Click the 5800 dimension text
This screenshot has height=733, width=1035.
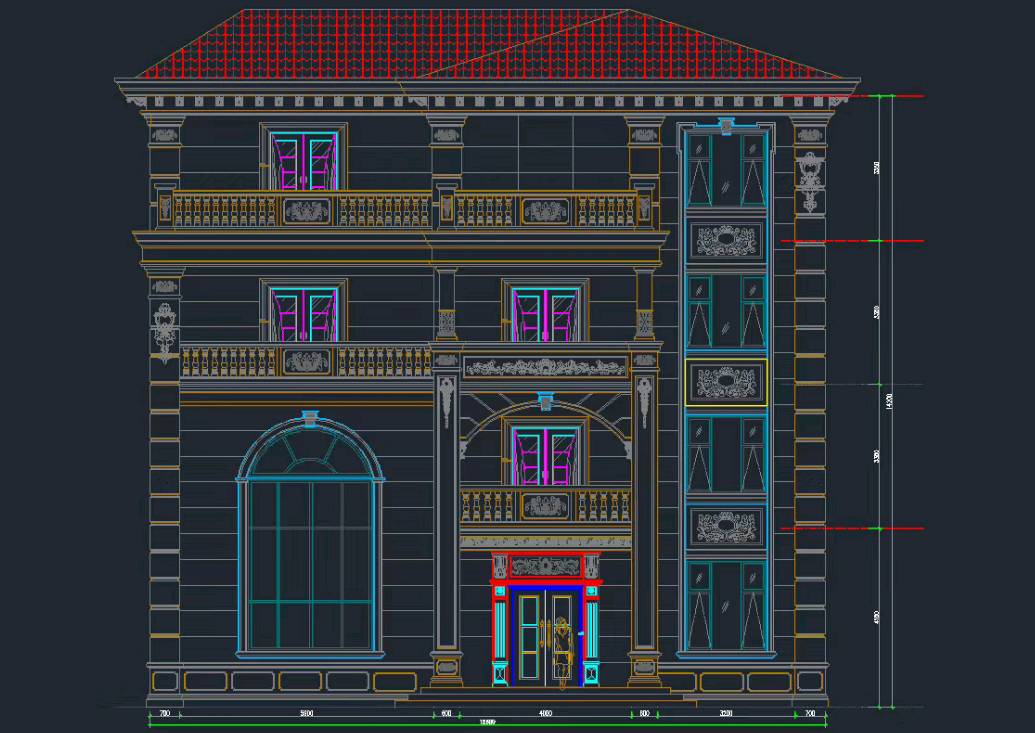307,713
